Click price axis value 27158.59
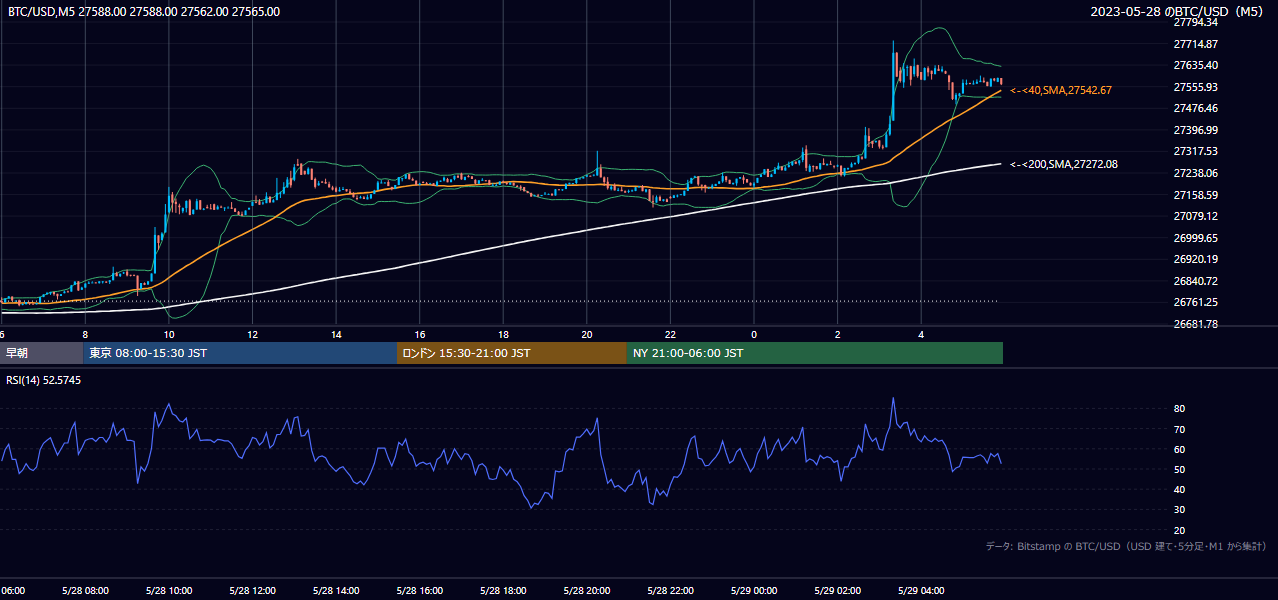The image size is (1278, 600). pos(1195,195)
